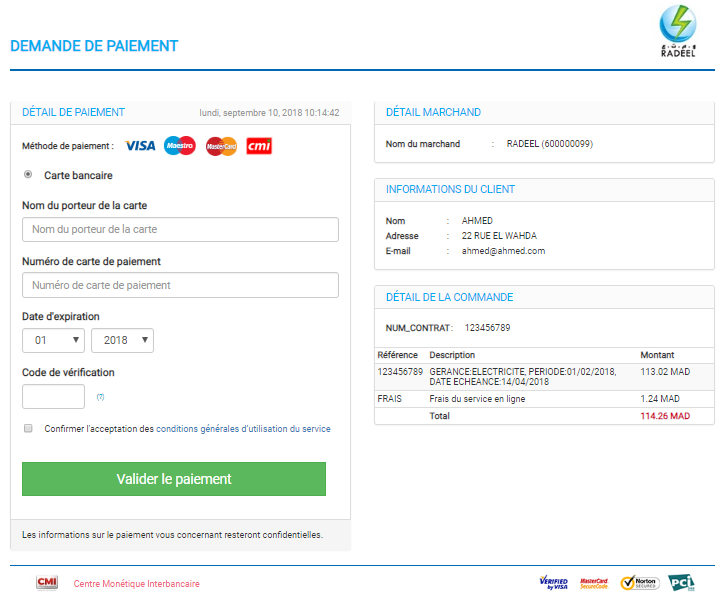Select the Carte bancaire radio button

click(28, 175)
